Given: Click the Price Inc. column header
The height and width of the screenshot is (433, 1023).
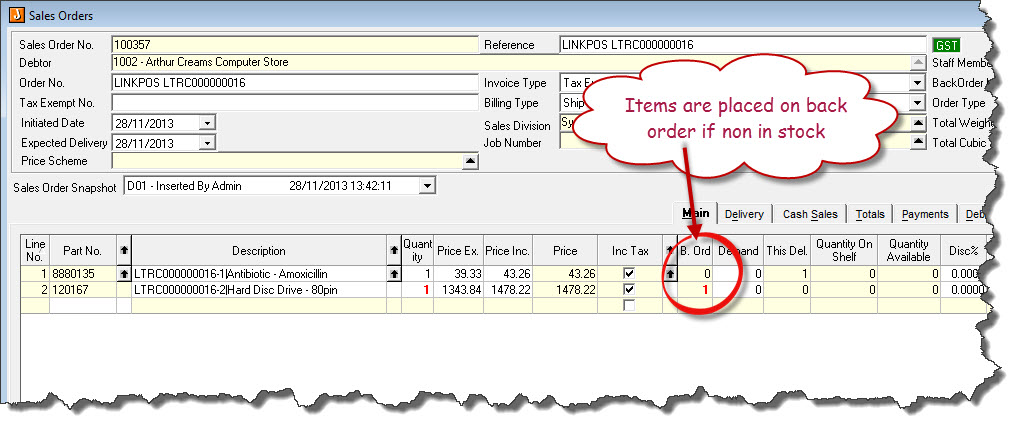Looking at the screenshot, I should coord(508,250).
